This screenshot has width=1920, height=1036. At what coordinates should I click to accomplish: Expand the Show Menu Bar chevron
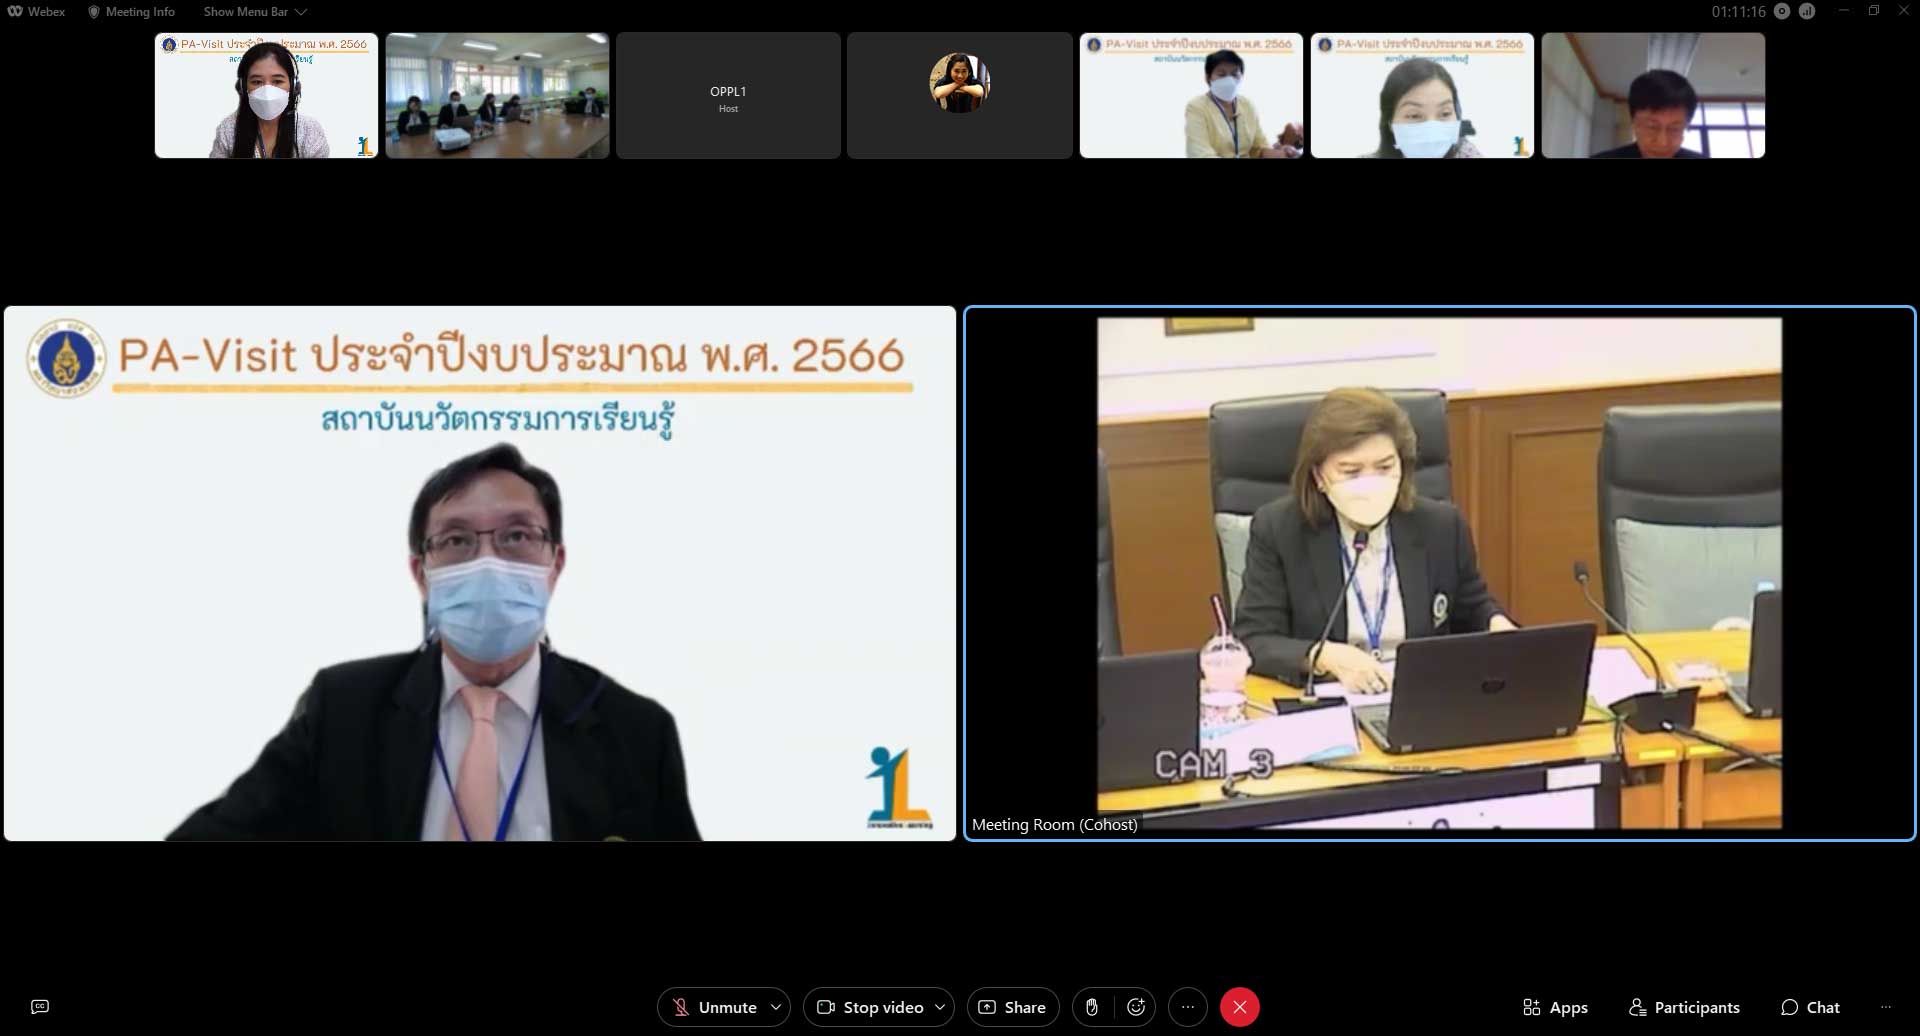[x=301, y=12]
